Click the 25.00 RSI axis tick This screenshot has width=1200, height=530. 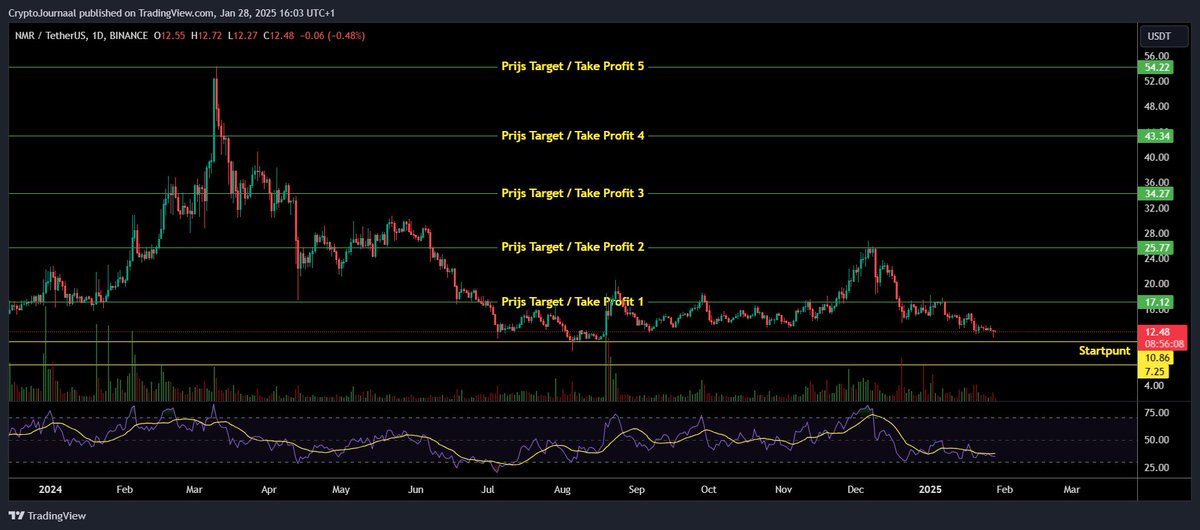point(1158,467)
